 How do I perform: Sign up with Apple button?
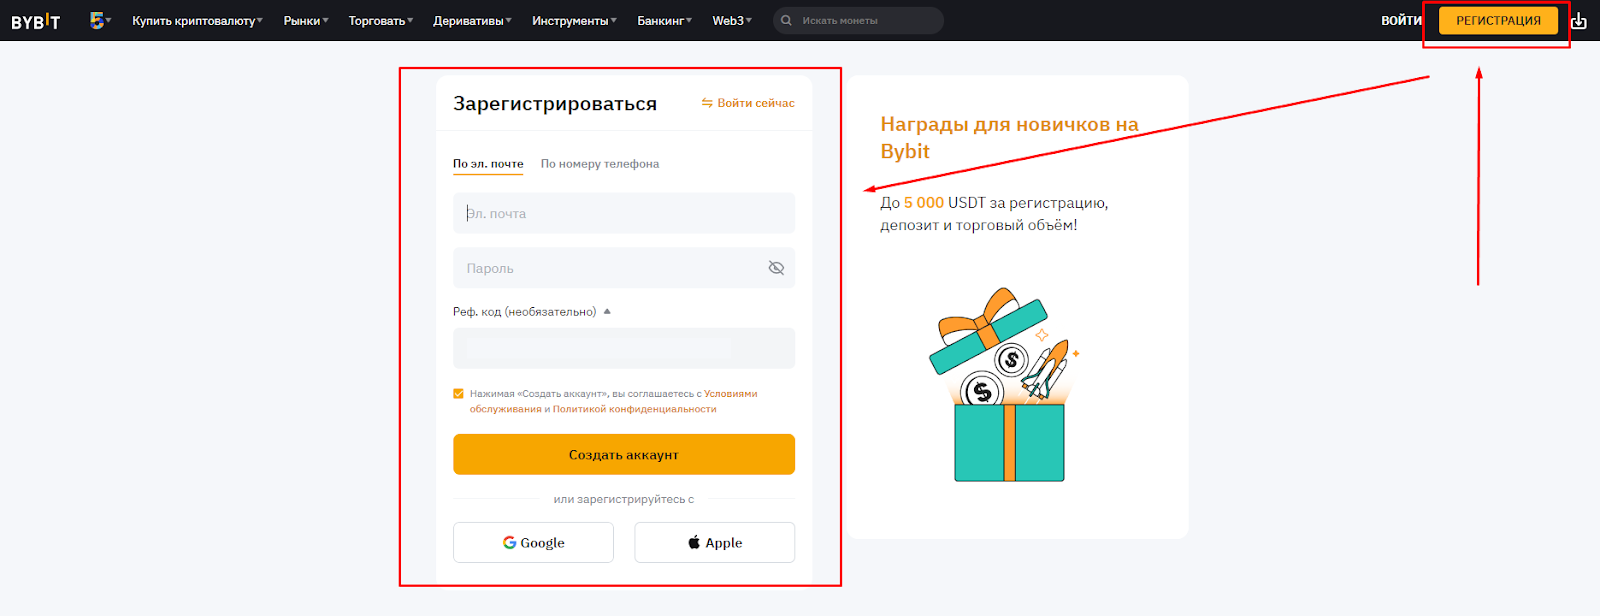click(x=715, y=543)
